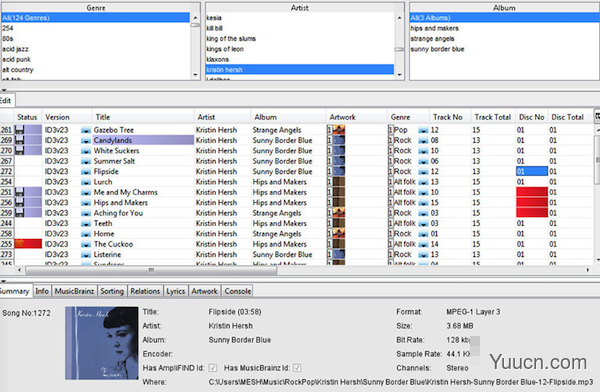This screenshot has height=392, width=600.
Task: Click the Genre list scroll-down arrow
Action: point(195,75)
